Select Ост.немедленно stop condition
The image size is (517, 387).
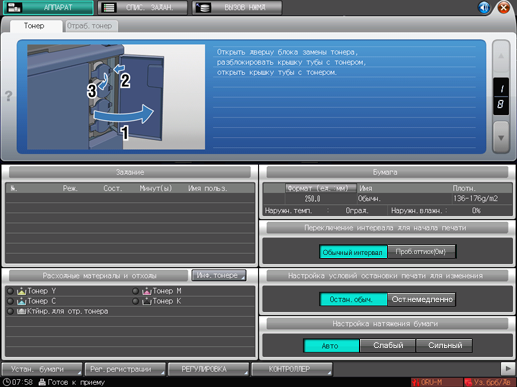pyautogui.click(x=422, y=299)
